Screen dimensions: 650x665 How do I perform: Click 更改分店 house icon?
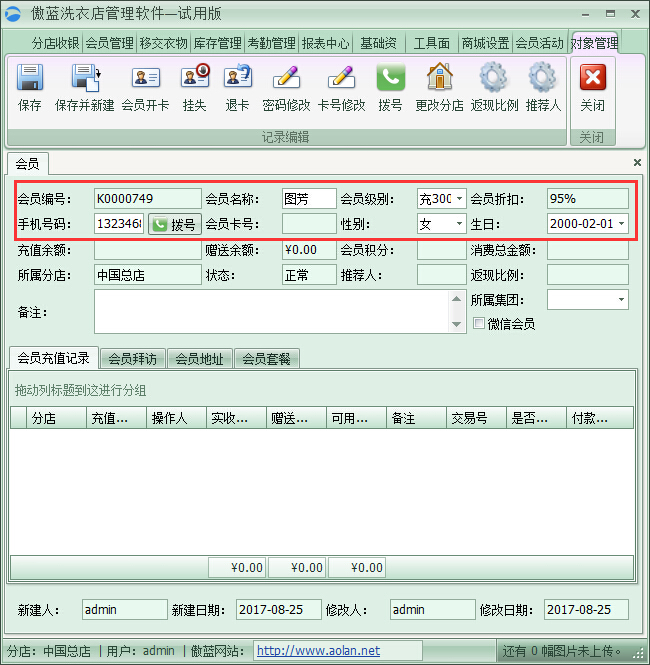pyautogui.click(x=439, y=79)
